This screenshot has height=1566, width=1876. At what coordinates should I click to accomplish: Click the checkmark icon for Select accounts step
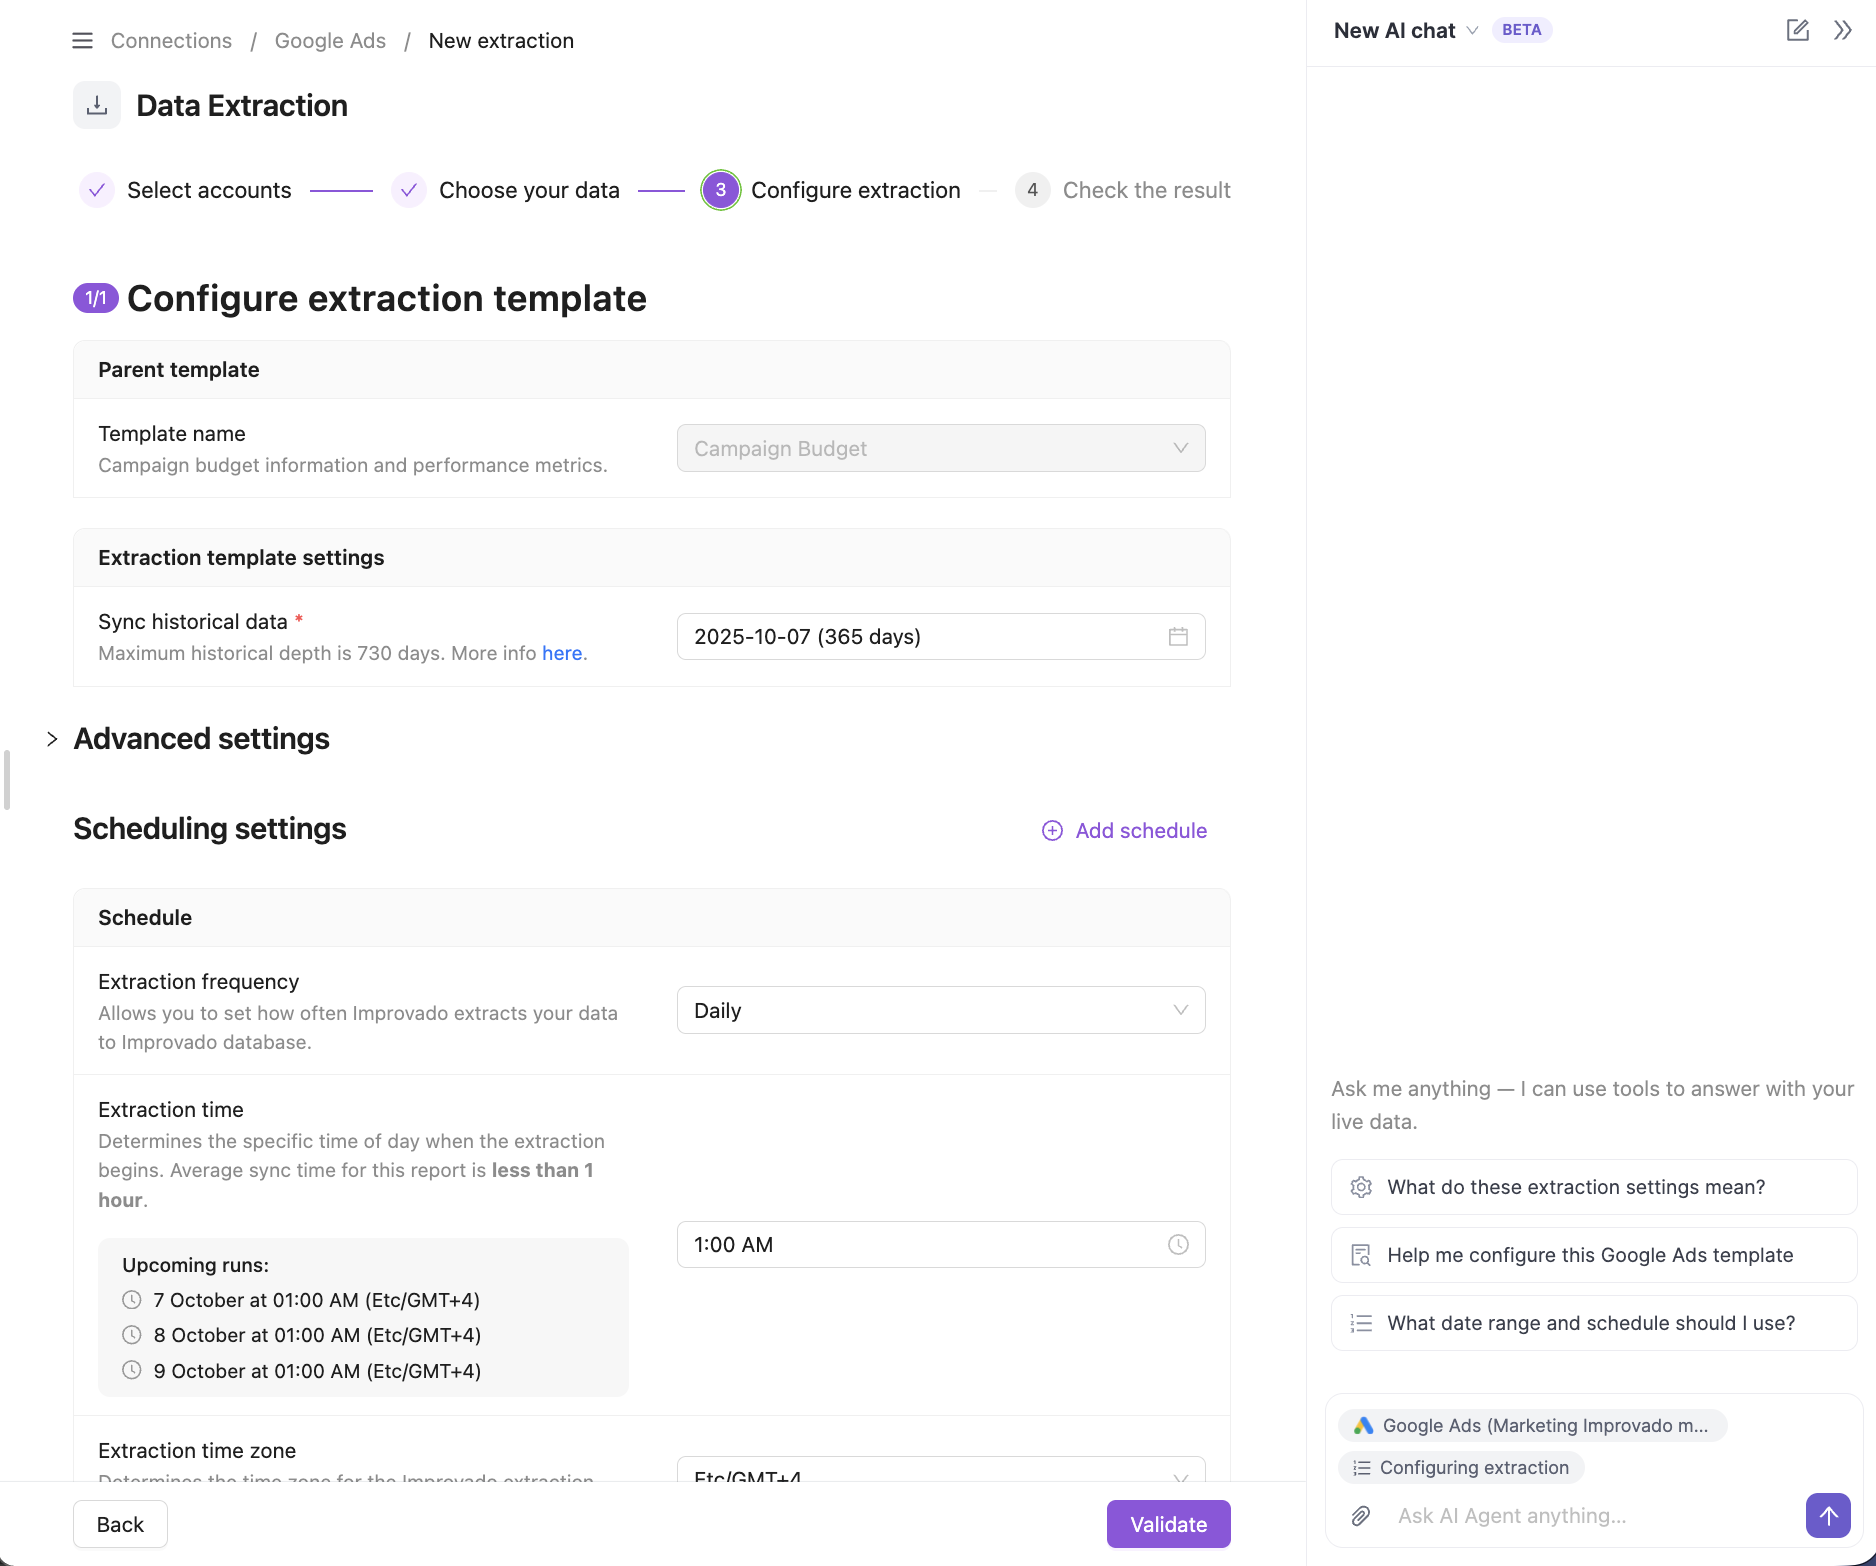point(97,190)
